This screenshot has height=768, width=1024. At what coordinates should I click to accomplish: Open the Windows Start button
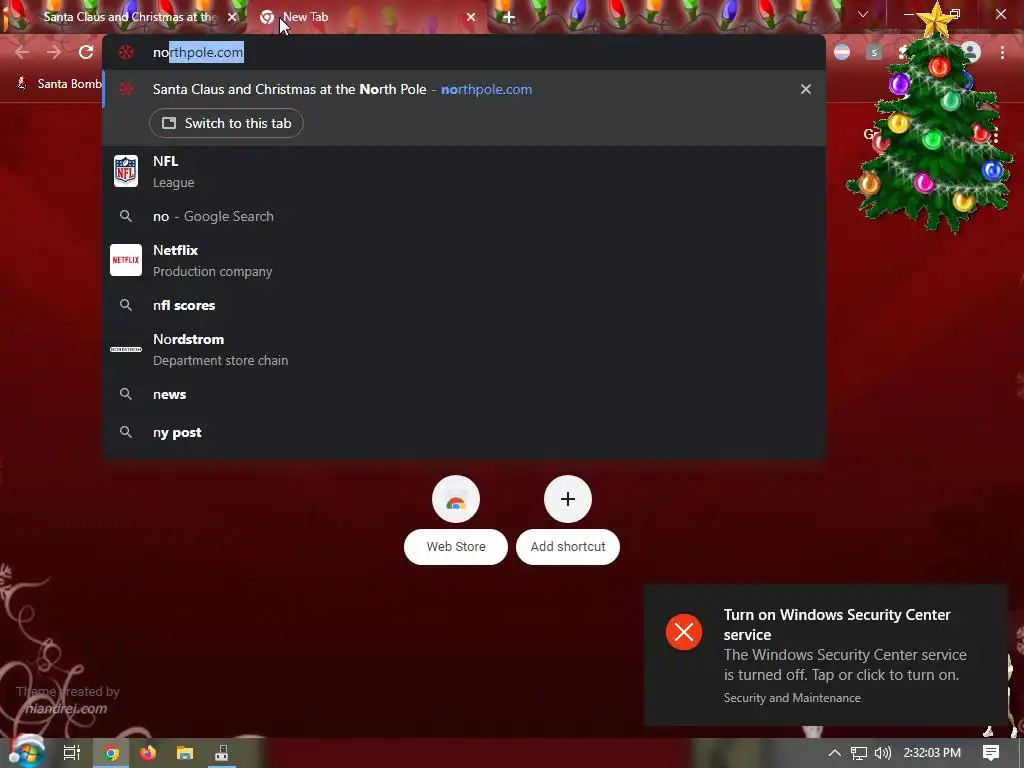pos(27,752)
